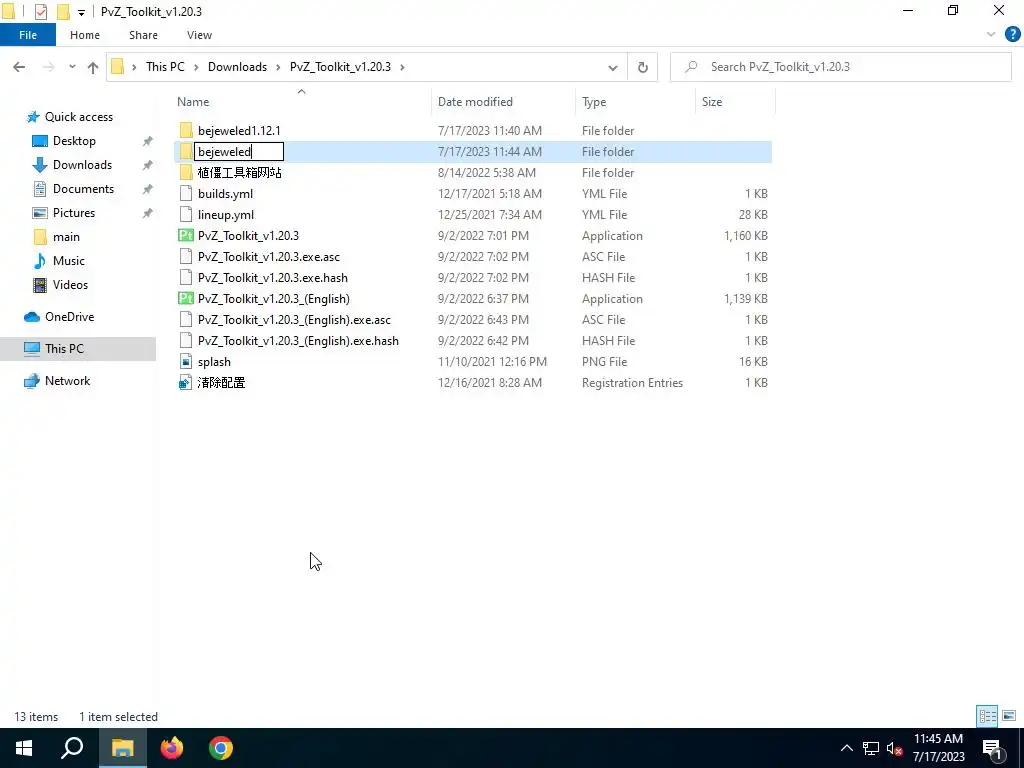The image size is (1024, 768).
Task: Open the bejeweled1.12.1 folder icon
Action: pyautogui.click(x=186, y=131)
